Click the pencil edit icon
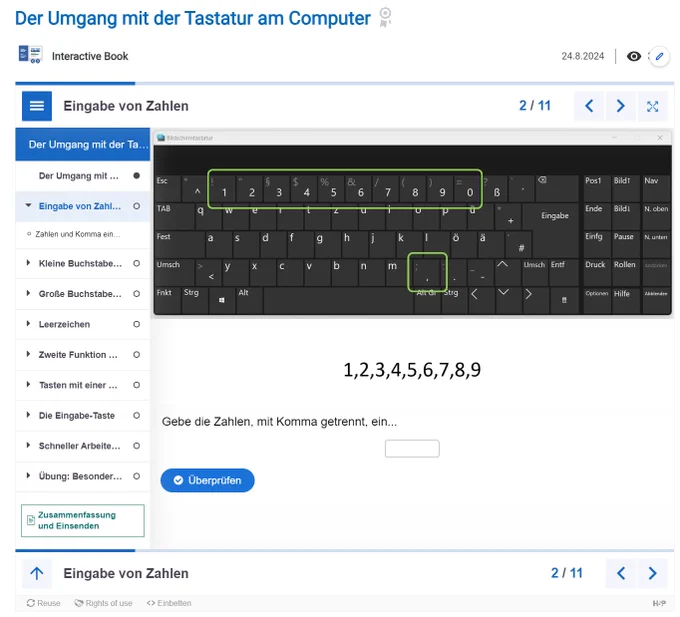This screenshot has height=617, width=680. [660, 56]
